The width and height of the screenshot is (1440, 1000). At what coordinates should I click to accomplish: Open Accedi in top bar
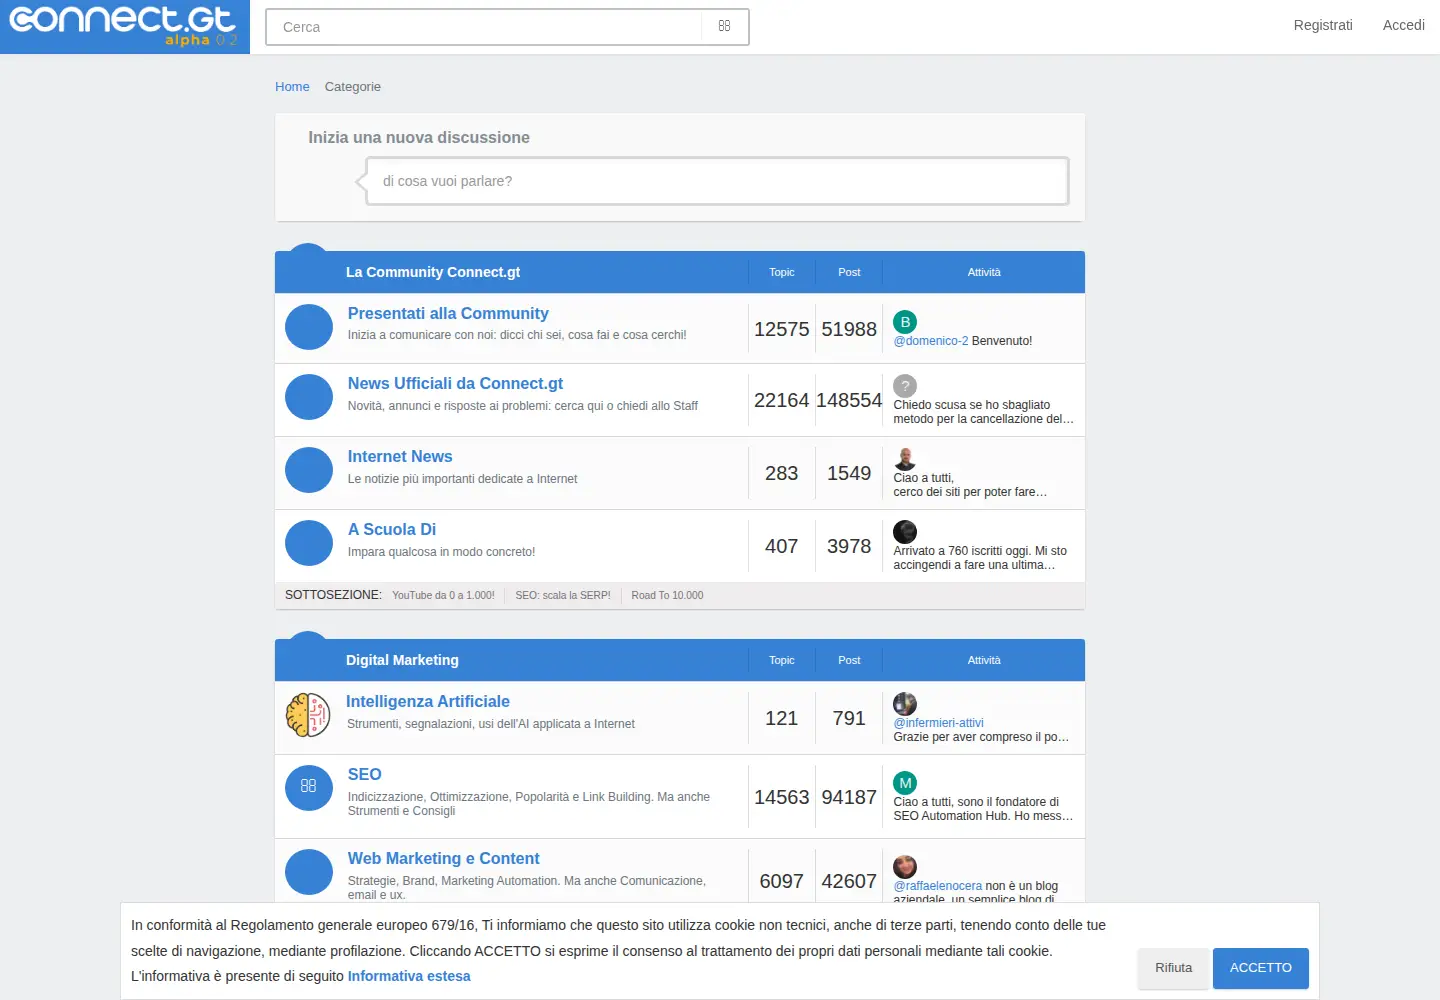pyautogui.click(x=1404, y=25)
